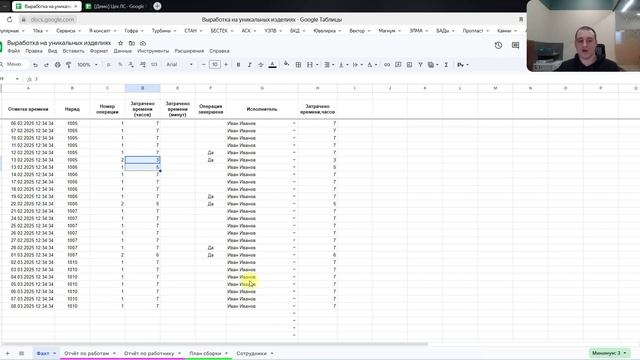Screen dimensions: 640x360
Task: Open the zoom level 100% dropdown
Action: 87,65
